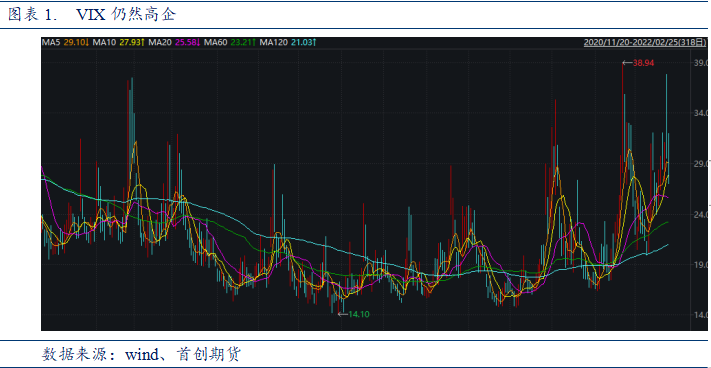This screenshot has width=711, height=368.
Task: Click the MA5 indicator label
Action: click(51, 42)
